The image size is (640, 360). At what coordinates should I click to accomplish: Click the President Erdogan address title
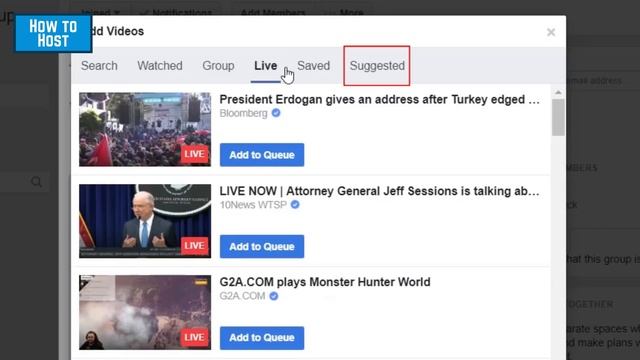[x=379, y=100]
